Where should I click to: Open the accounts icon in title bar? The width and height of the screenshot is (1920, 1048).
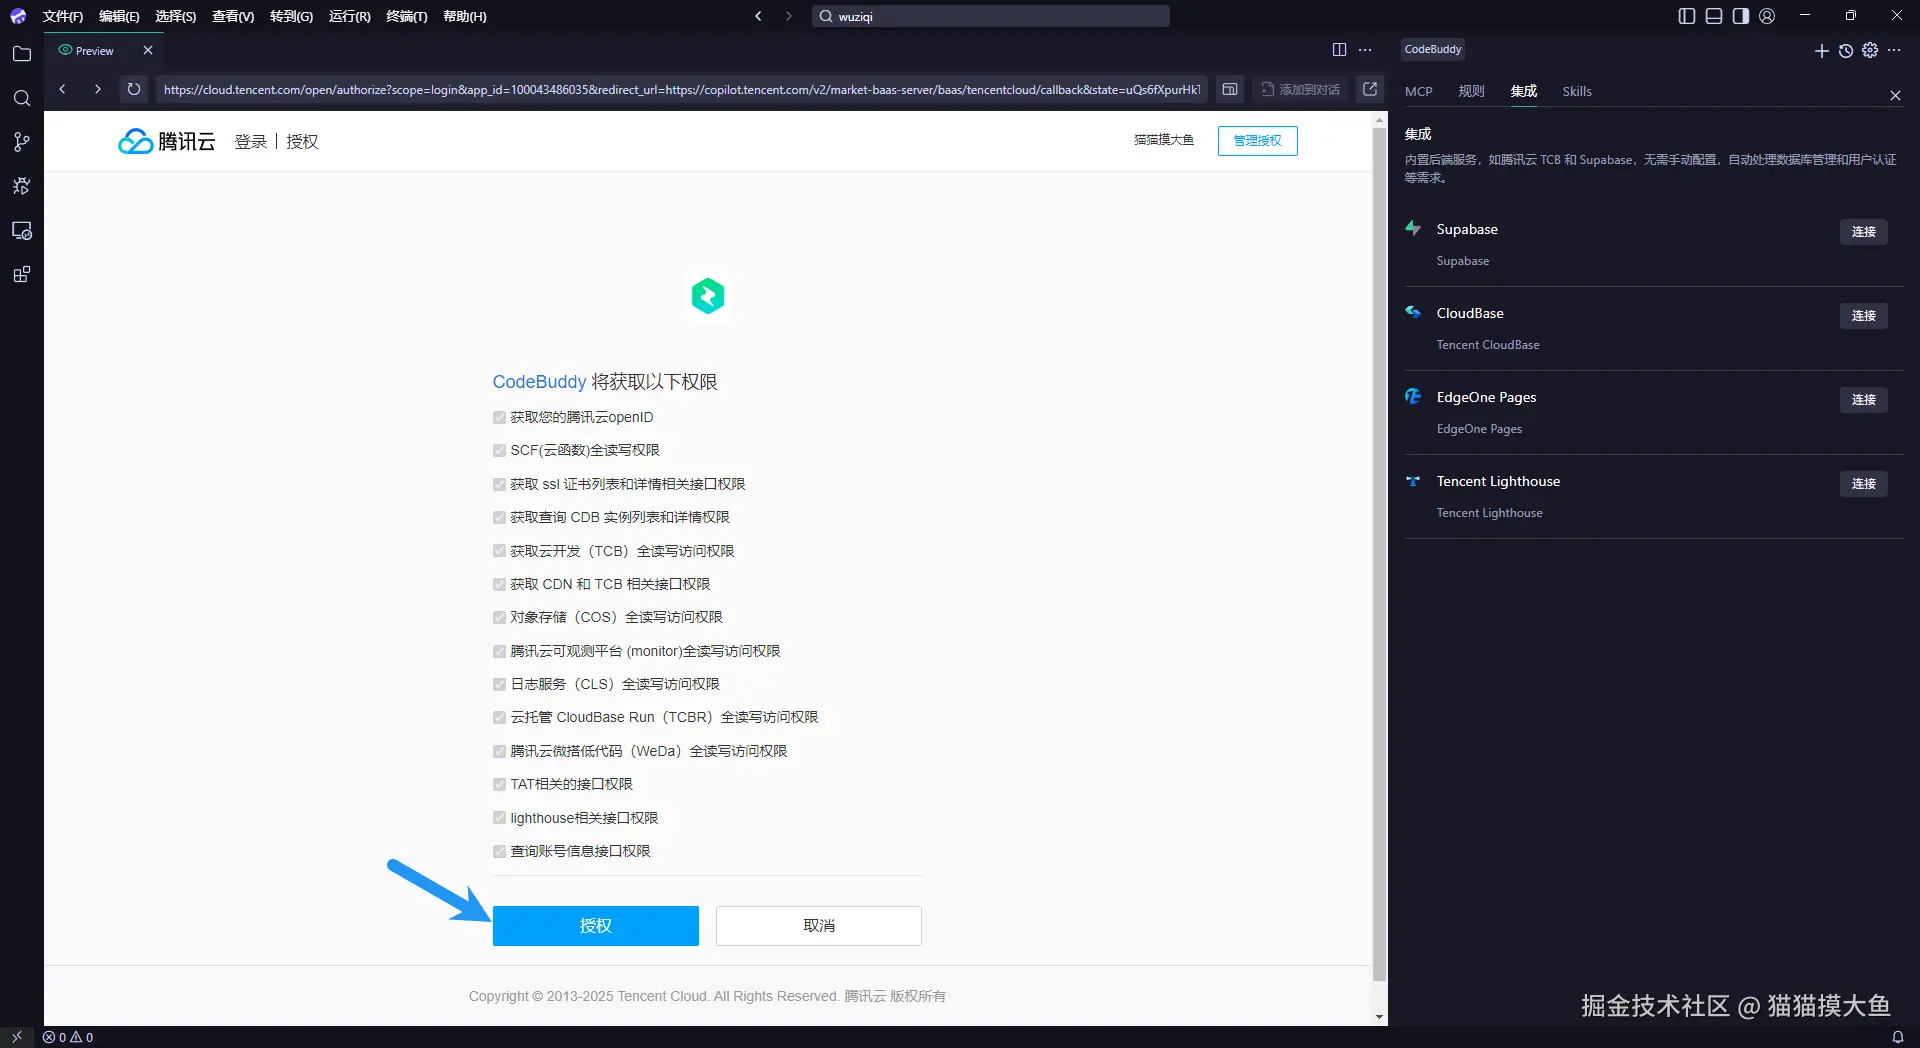[x=1767, y=16]
